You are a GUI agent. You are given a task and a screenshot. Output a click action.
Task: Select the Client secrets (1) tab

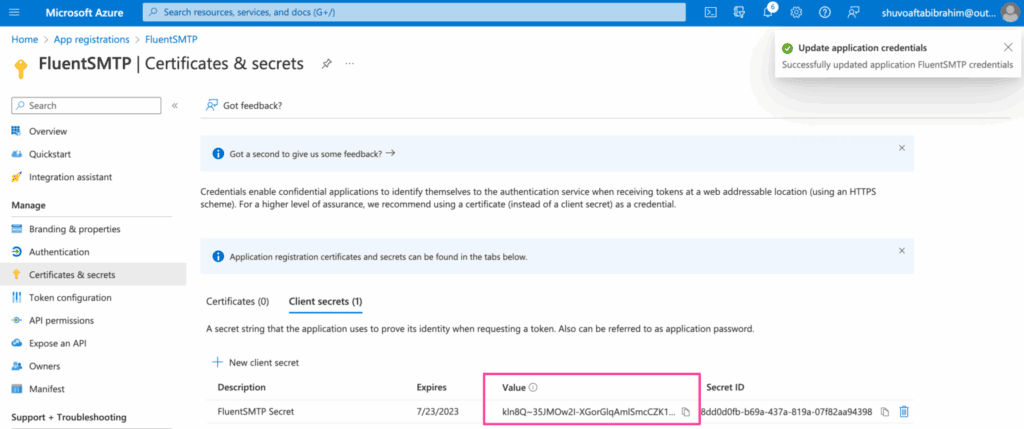[x=326, y=302]
